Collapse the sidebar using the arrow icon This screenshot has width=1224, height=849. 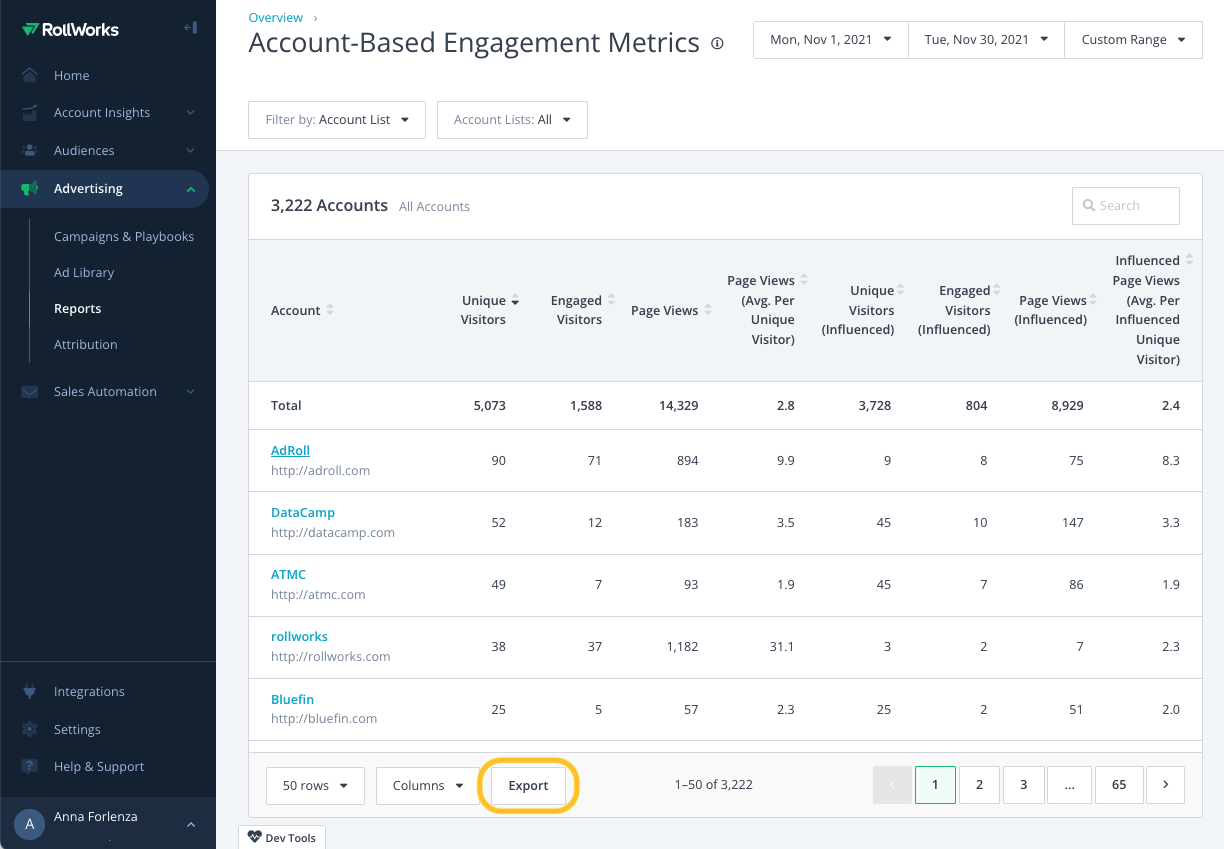coord(190,28)
